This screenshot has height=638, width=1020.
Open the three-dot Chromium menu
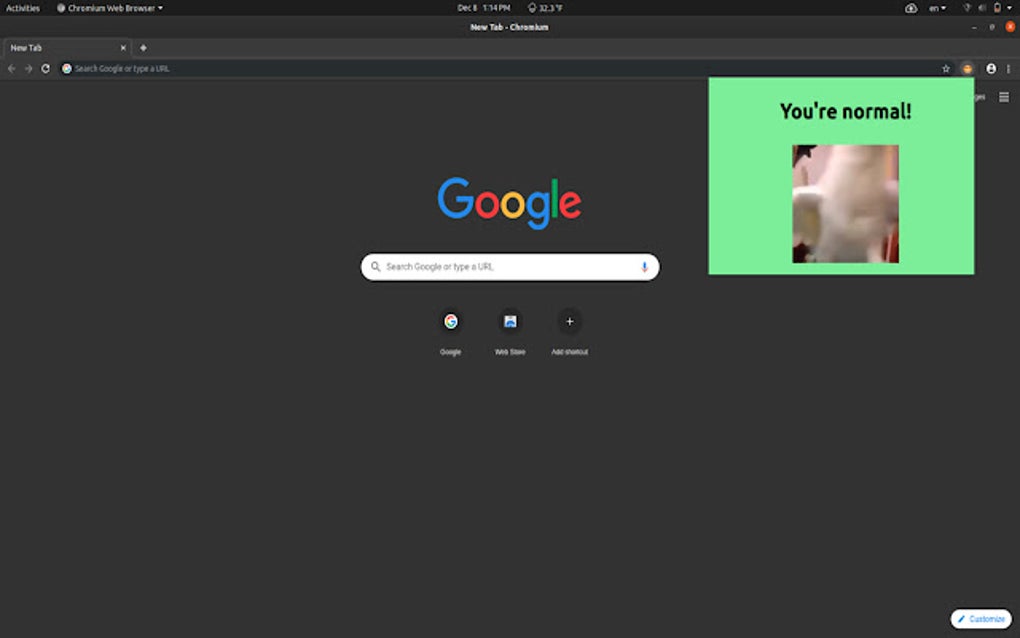1008,68
